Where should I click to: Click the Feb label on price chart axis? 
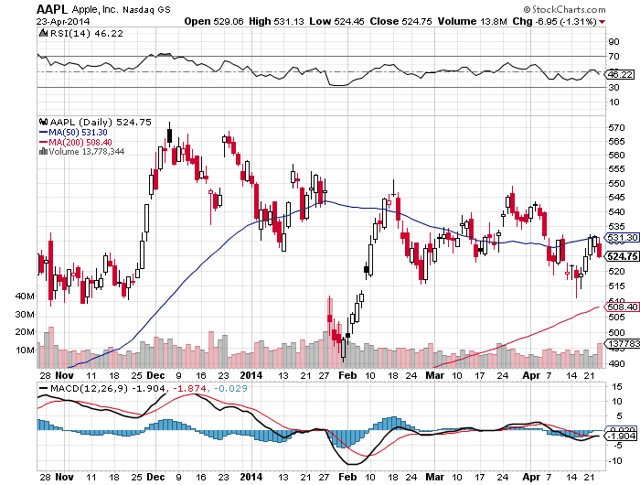click(x=348, y=376)
